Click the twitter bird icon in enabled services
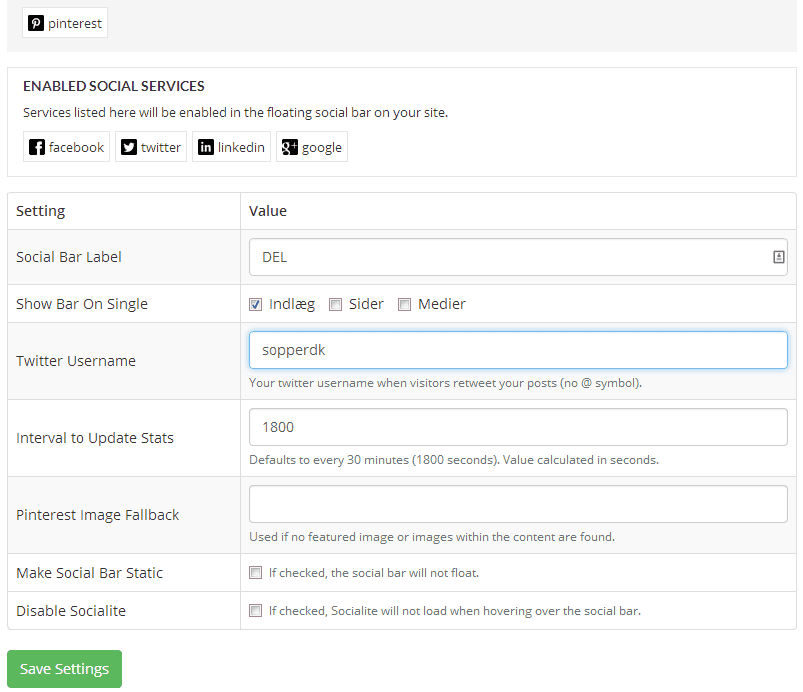 (129, 147)
